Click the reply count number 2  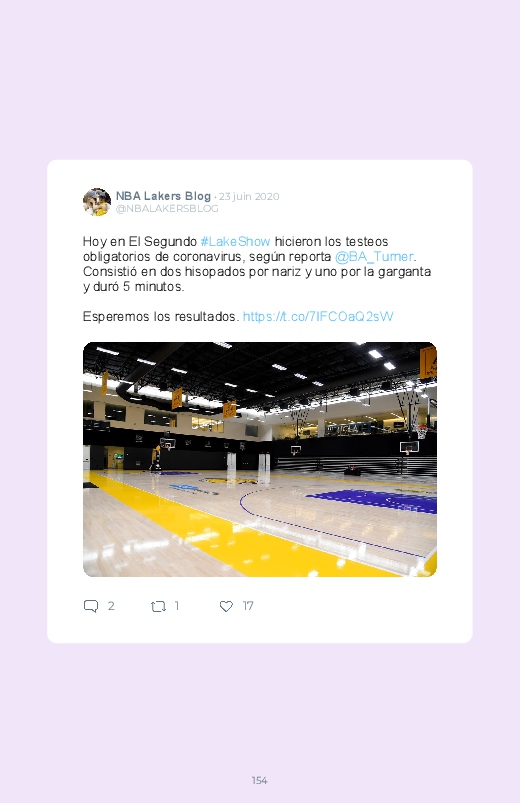click(111, 606)
